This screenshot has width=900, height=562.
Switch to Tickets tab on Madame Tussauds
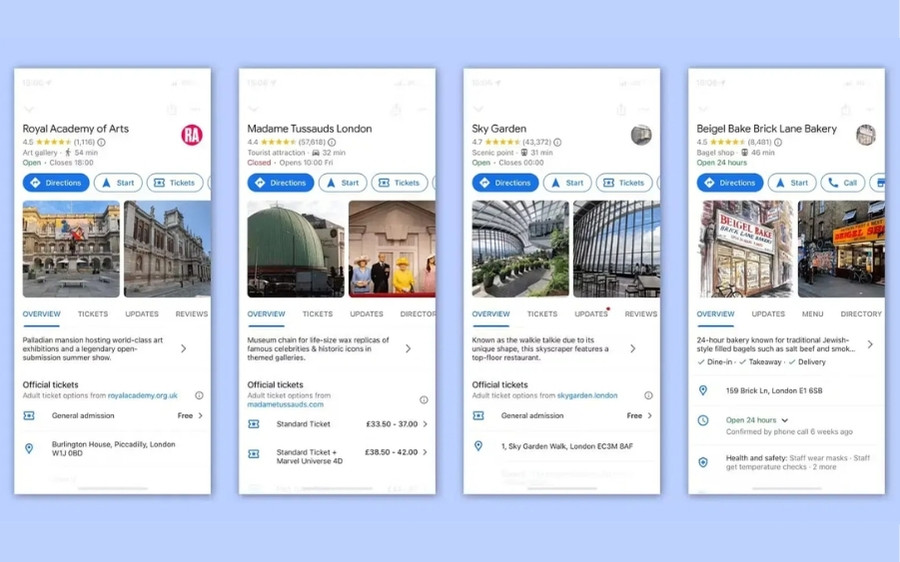pos(317,314)
